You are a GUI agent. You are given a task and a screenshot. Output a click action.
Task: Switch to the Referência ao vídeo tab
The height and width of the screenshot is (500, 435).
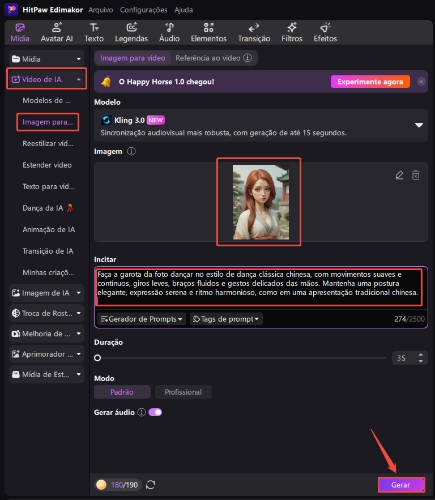click(x=213, y=58)
